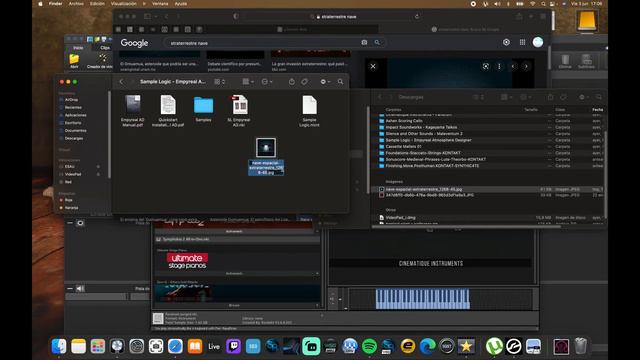640x360 pixels.
Task: Select Documentos in Finder sidebar
Action: (76, 131)
